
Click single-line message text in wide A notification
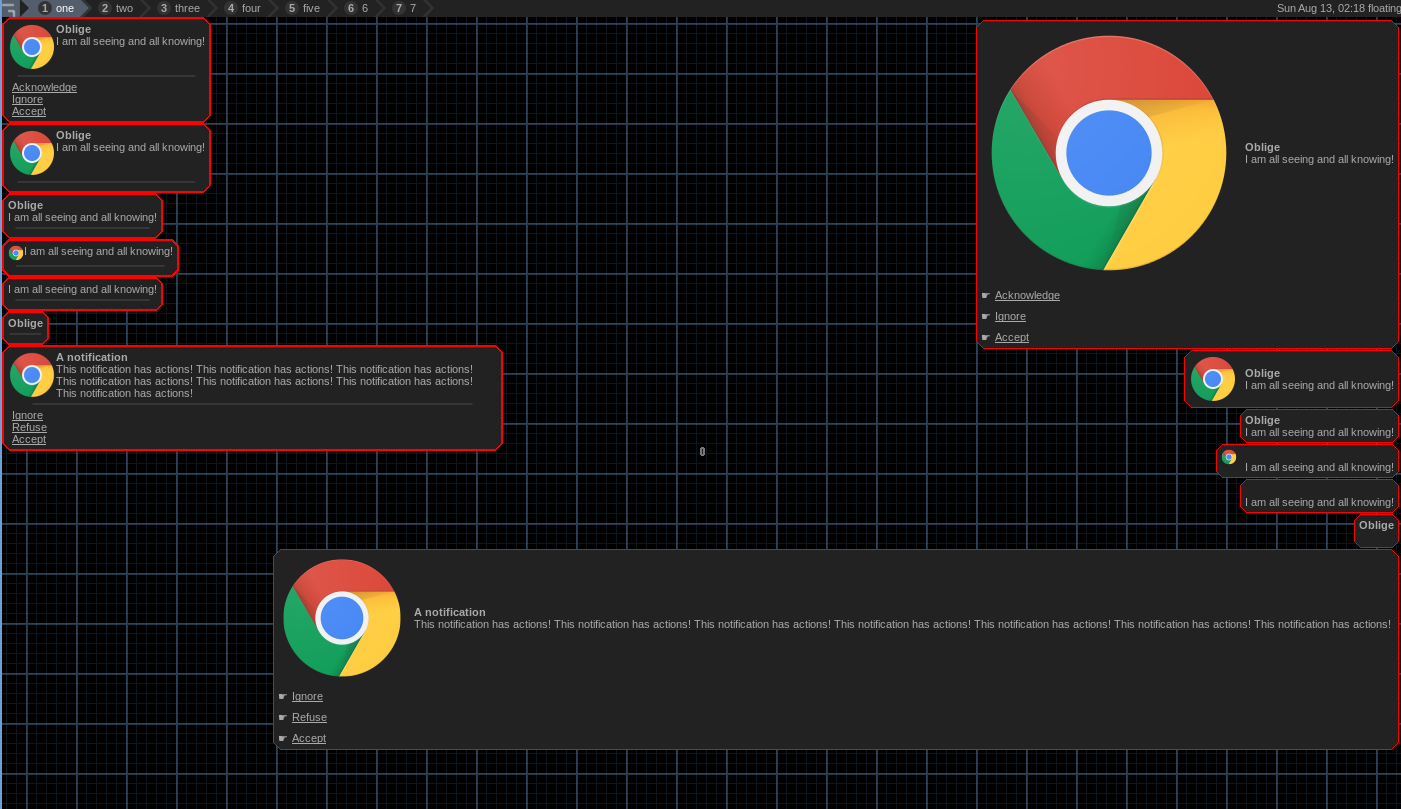902,624
